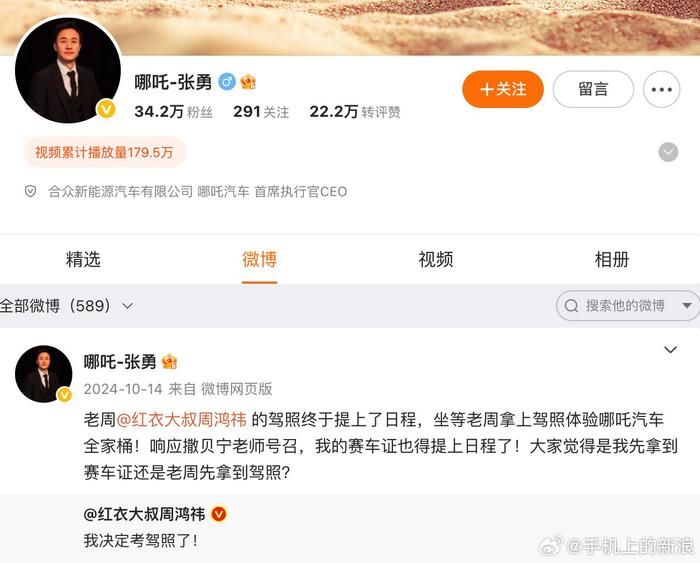Open the 全部微博 (589) filter dropdown
The height and width of the screenshot is (563, 700).
[x=66, y=306]
